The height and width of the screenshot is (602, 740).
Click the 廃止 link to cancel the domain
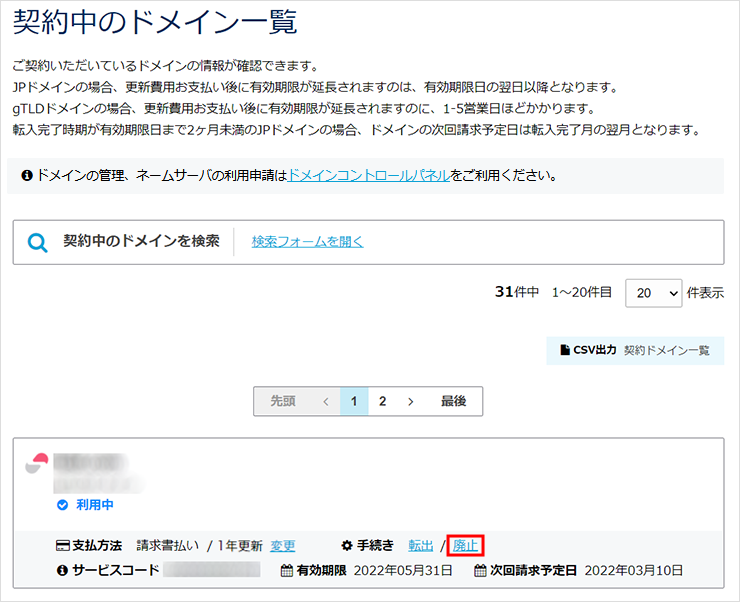tap(465, 546)
